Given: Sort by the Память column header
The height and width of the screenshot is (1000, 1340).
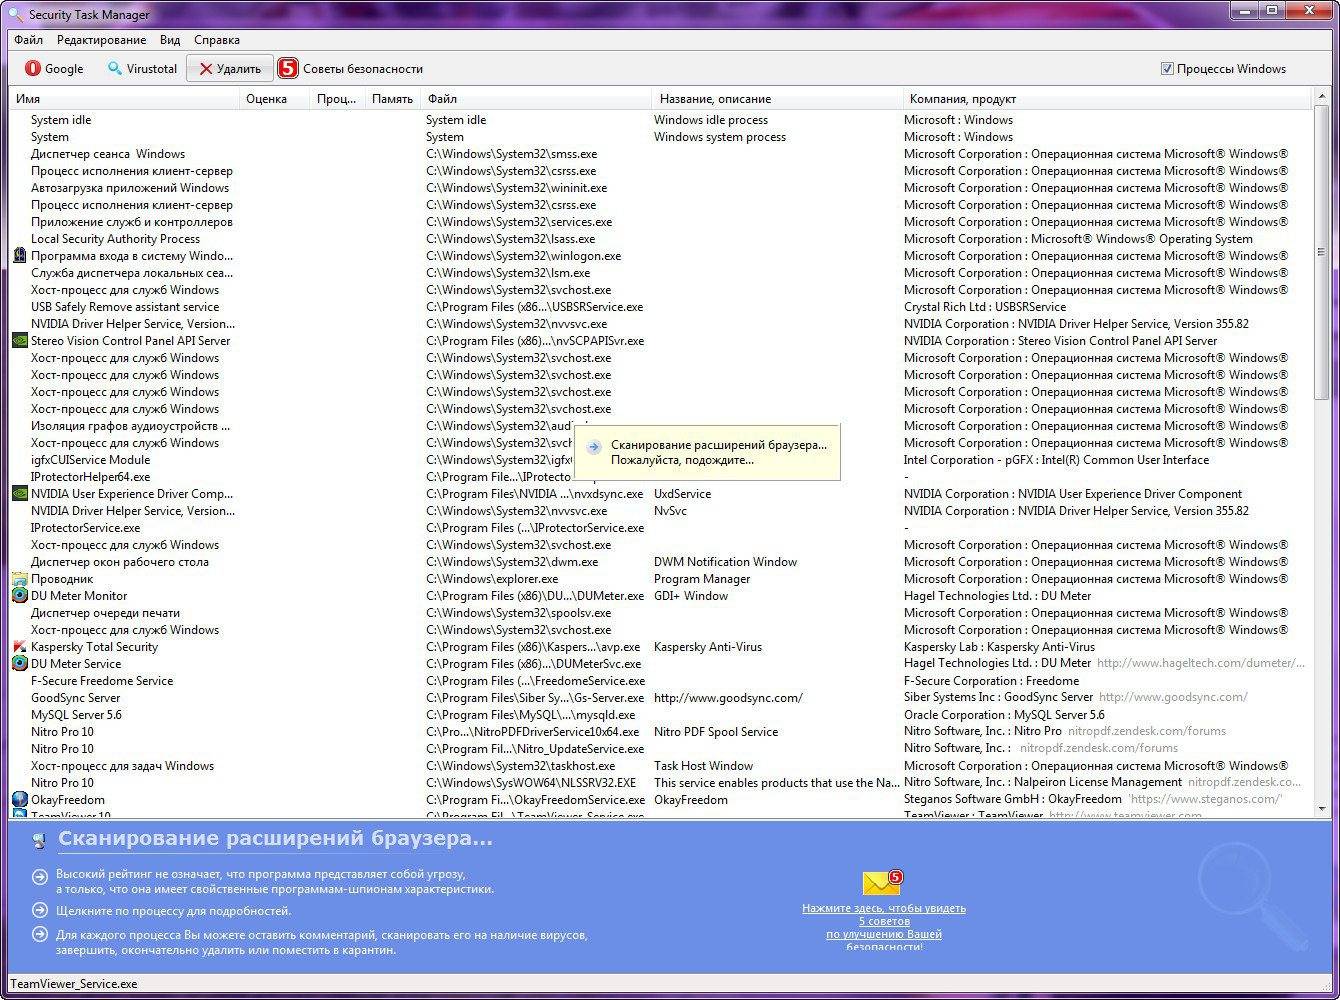Looking at the screenshot, I should point(392,99).
